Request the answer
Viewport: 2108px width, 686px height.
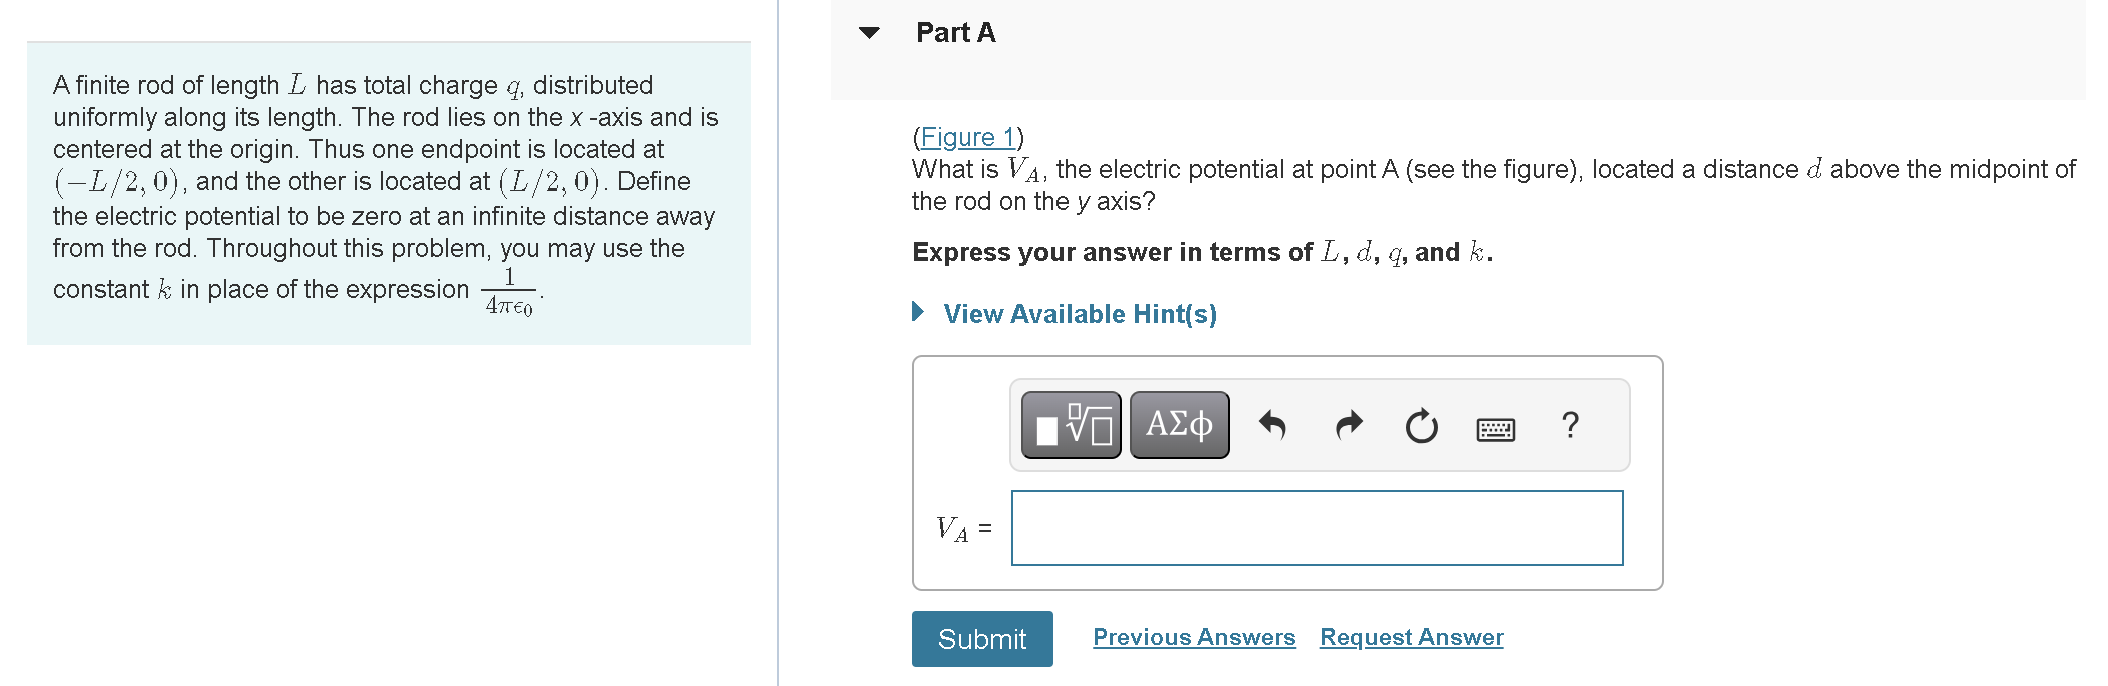point(1411,637)
